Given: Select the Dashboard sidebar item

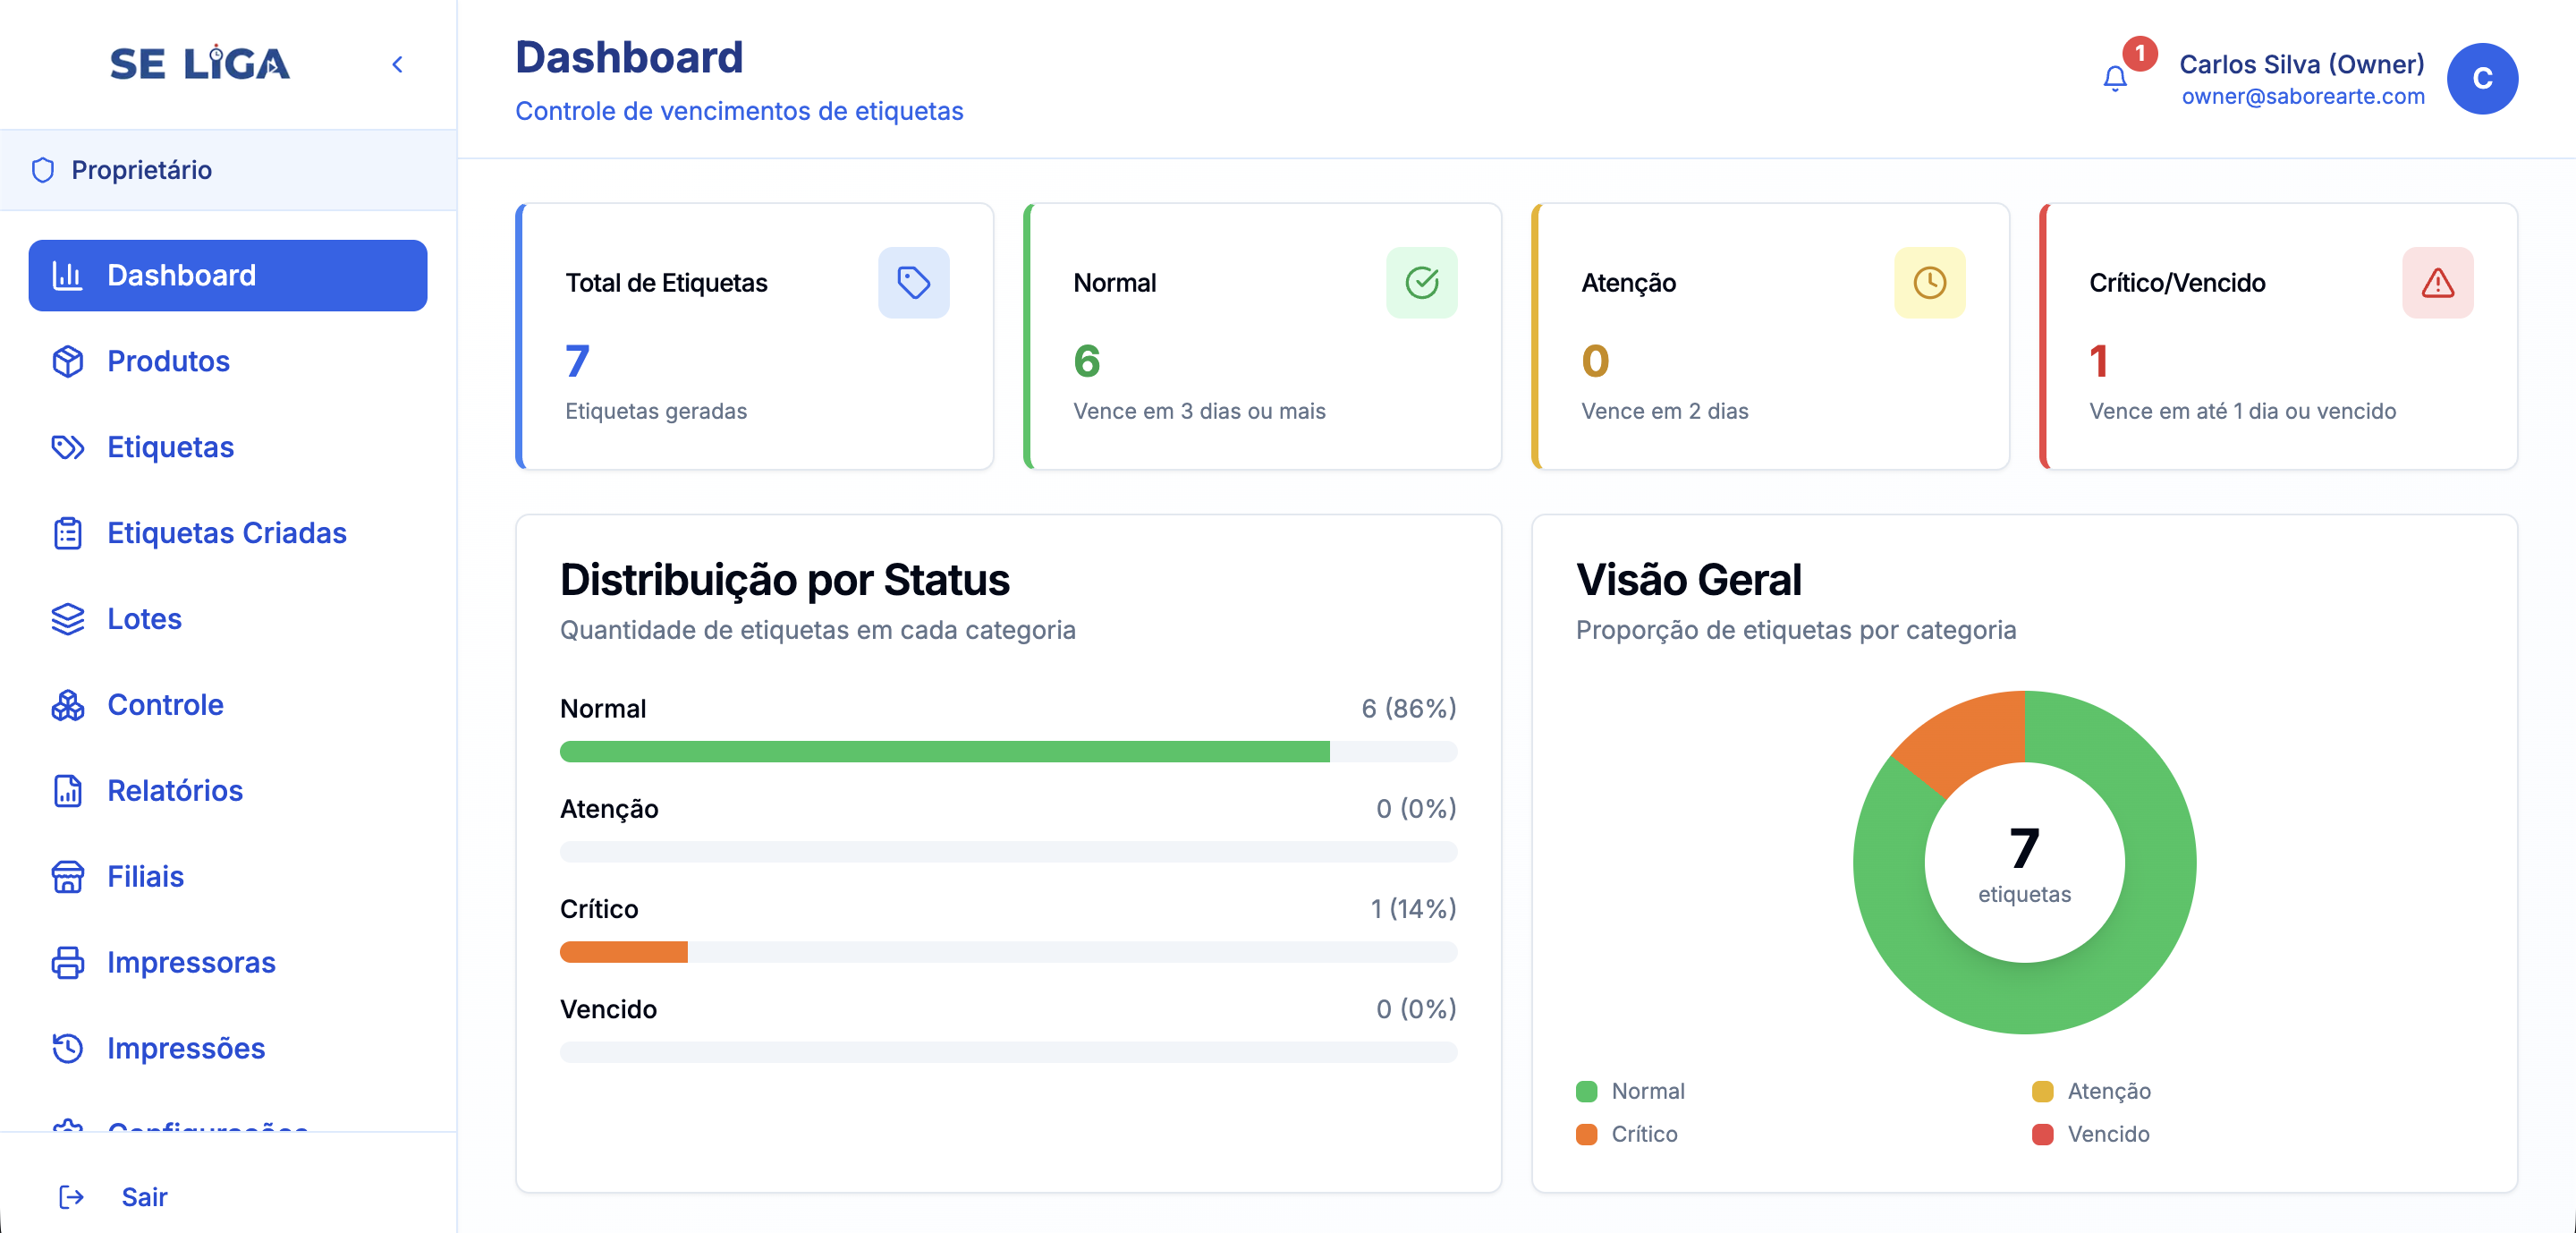Looking at the screenshot, I should (228, 275).
